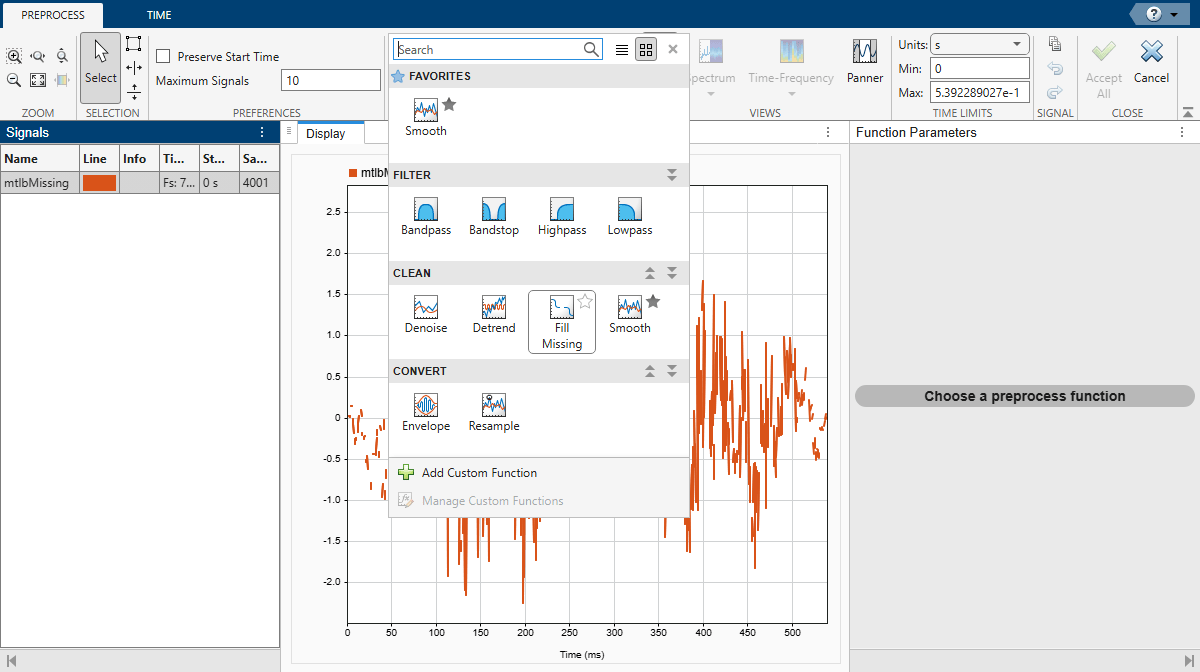The width and height of the screenshot is (1200, 672).
Task: Select the Denoise clean function
Action: coord(426,314)
